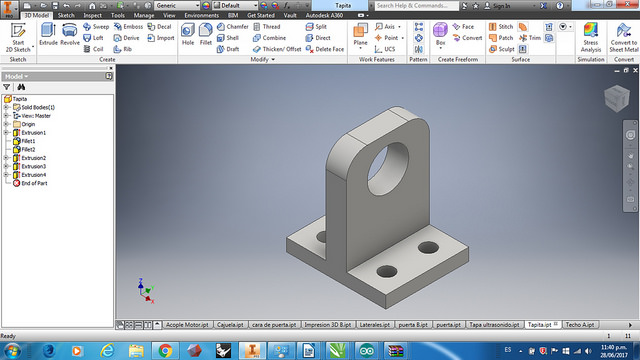The height and width of the screenshot is (360, 640).
Task: Expand Solid Bodies(1) node
Action: pos(6,107)
